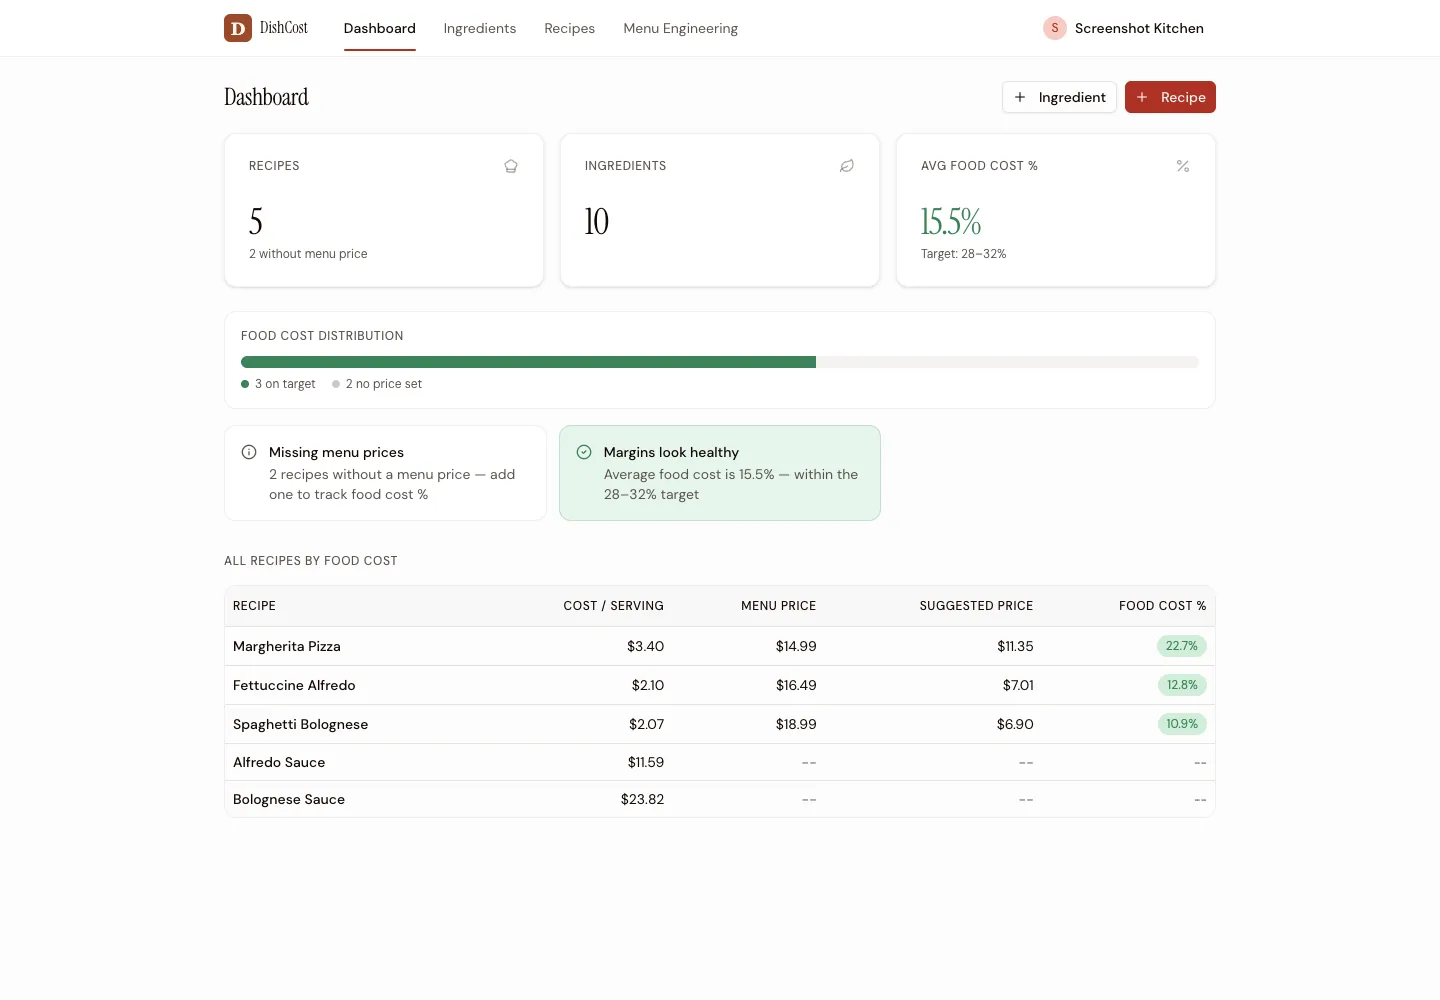Click the checkmark icon beside Margins look healthy
Viewport: 1440px width, 1000px height.
[x=584, y=452]
